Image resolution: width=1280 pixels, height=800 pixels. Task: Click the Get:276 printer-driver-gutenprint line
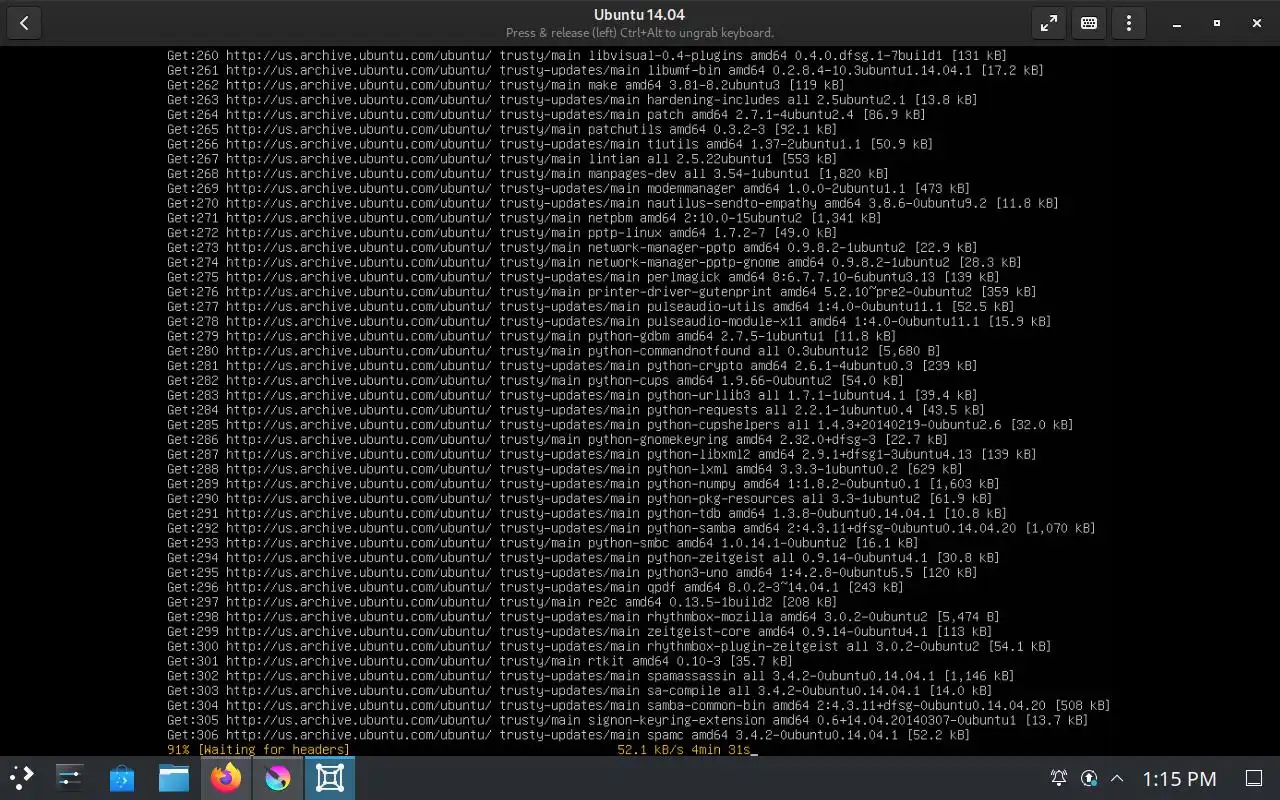click(x=602, y=292)
